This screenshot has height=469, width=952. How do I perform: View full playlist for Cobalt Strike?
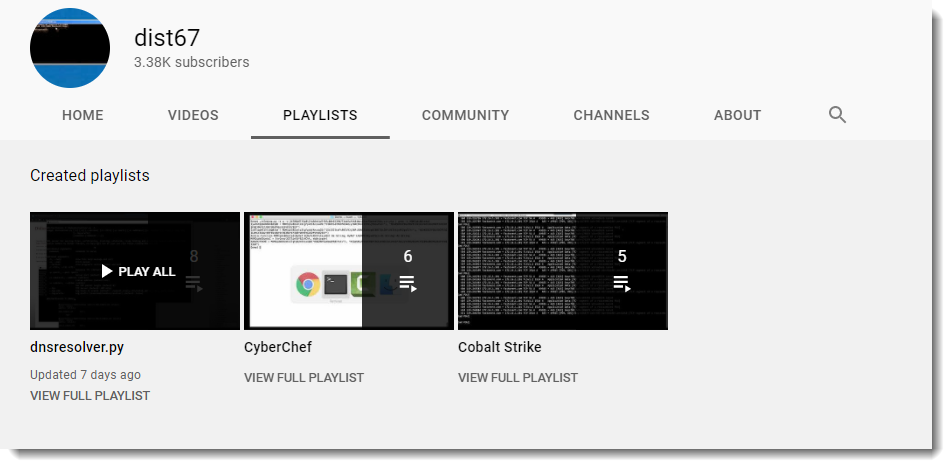518,378
